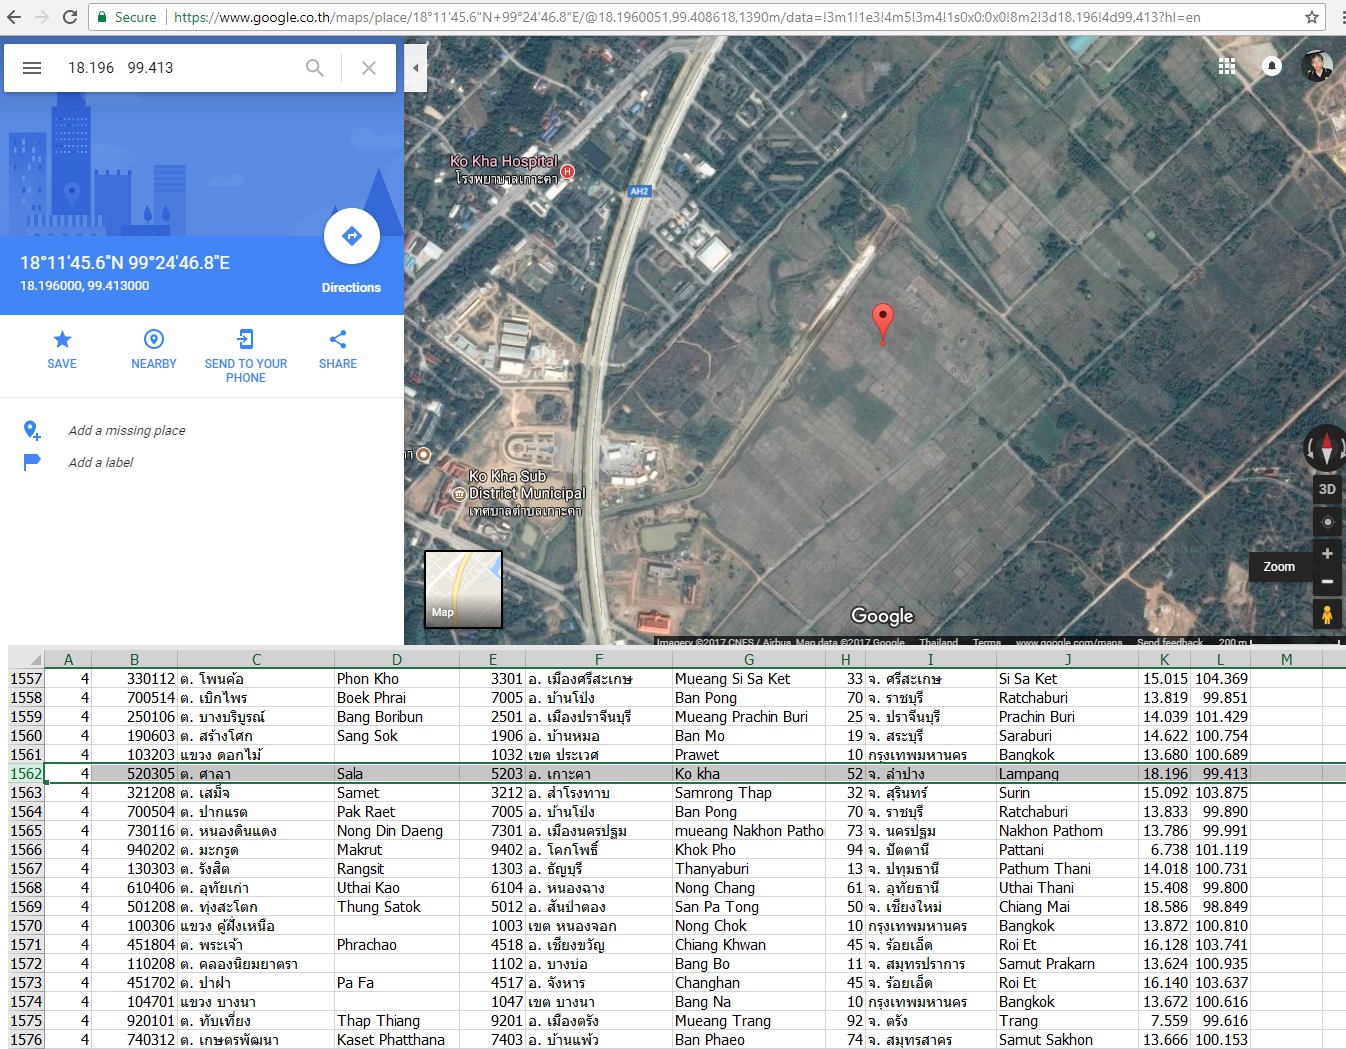Select column M header in spreadsheet
This screenshot has width=1346, height=1049.
tap(1286, 659)
